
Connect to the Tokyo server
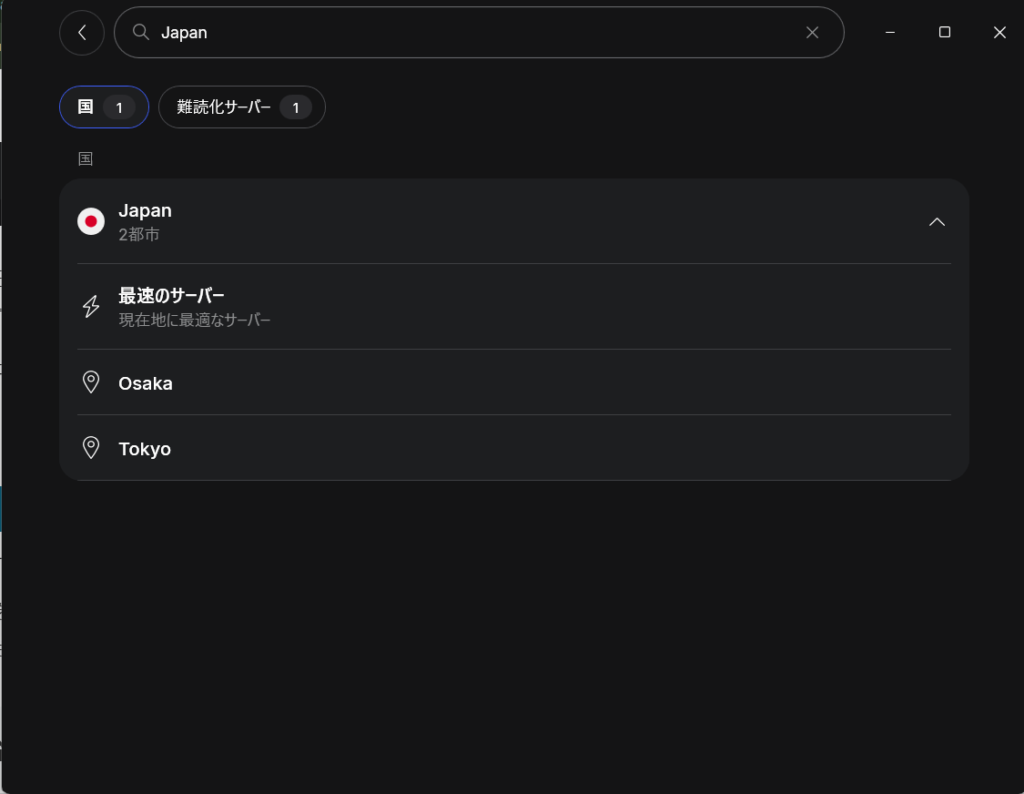[514, 449]
